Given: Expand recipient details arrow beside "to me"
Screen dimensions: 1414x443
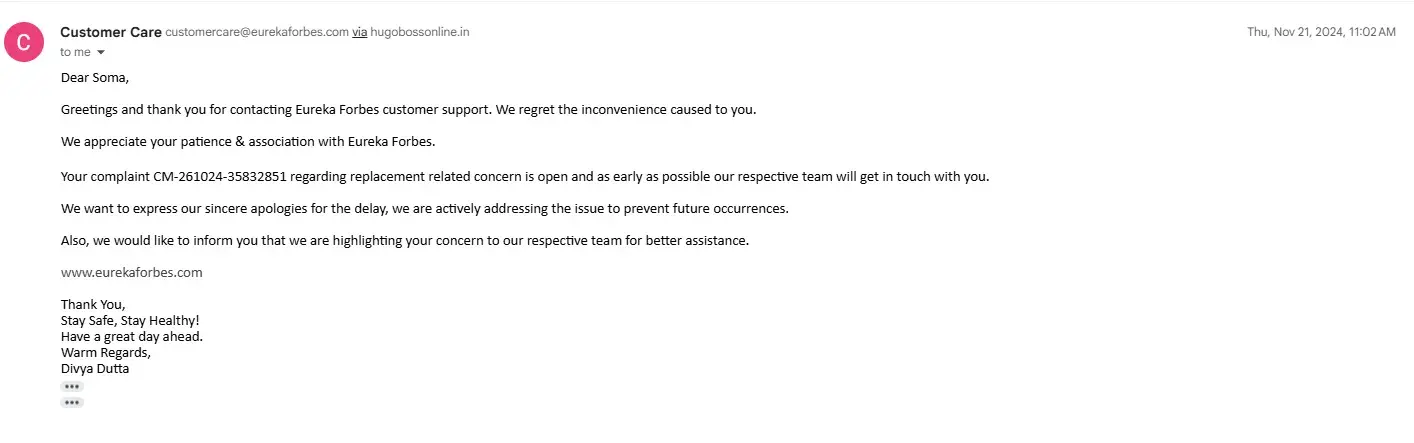Looking at the screenshot, I should pyautogui.click(x=101, y=52).
